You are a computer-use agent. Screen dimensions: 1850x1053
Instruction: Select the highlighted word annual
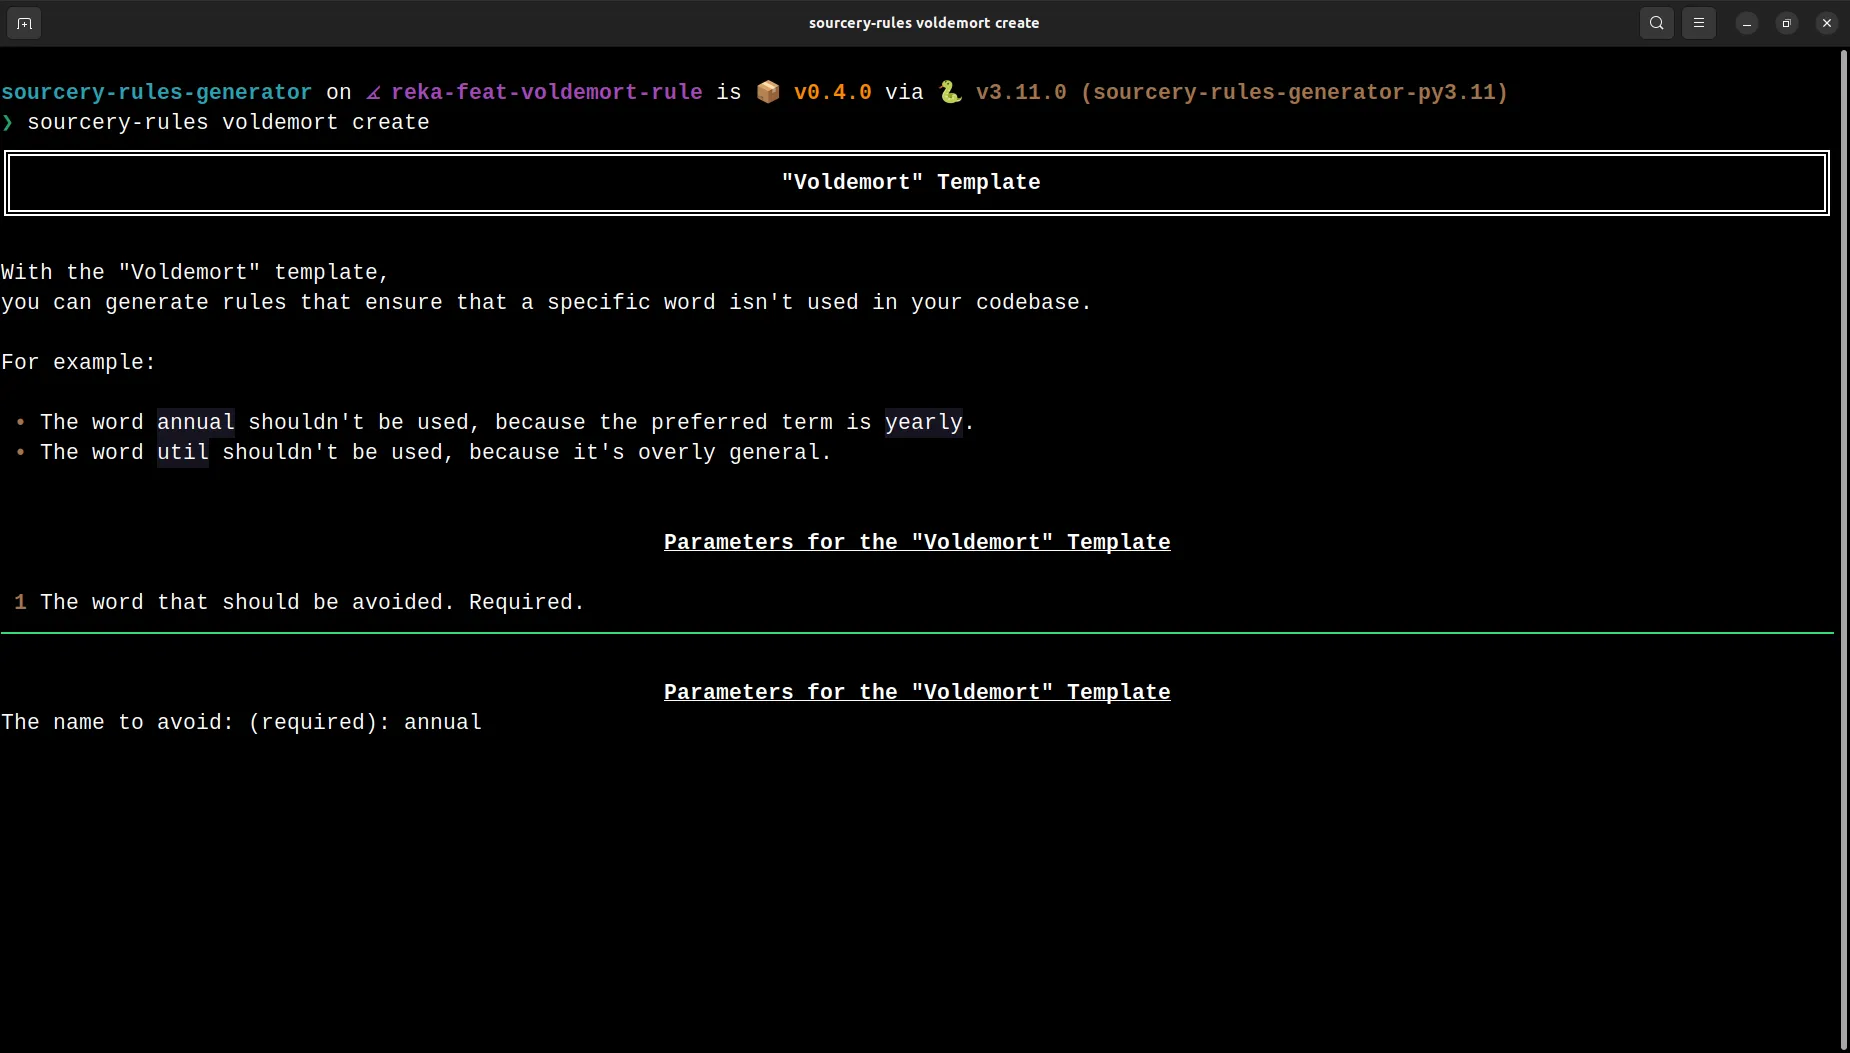pos(195,422)
